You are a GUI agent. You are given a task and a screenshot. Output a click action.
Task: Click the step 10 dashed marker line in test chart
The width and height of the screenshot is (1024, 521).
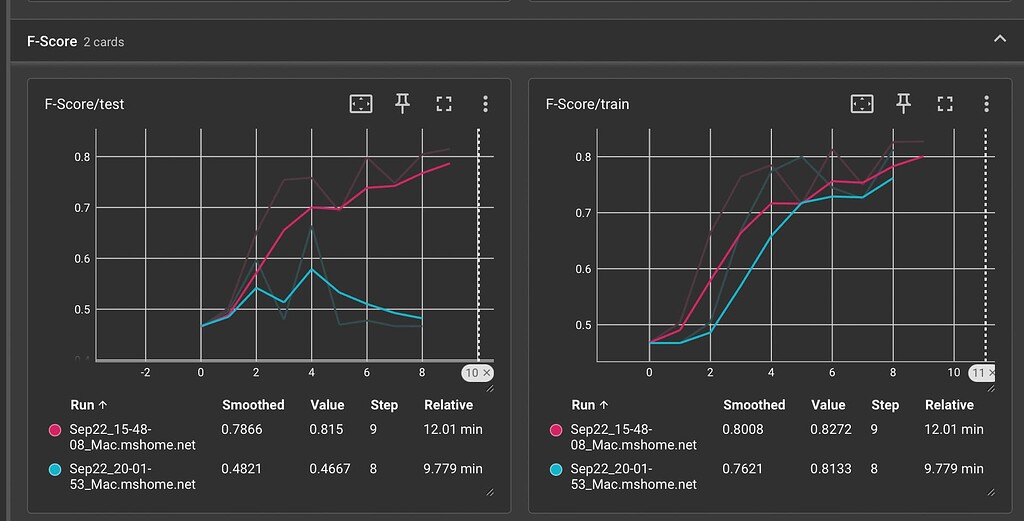tap(479, 245)
